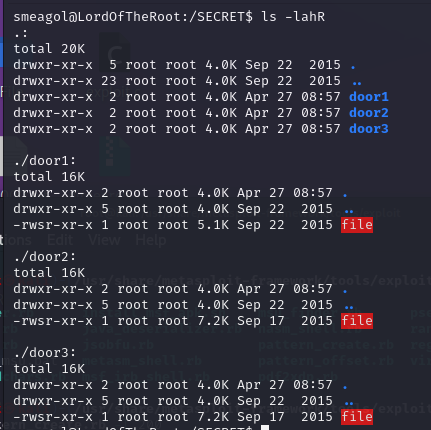Click the ./door2: section header
This screenshot has height=430, width=431.
pos(45,257)
